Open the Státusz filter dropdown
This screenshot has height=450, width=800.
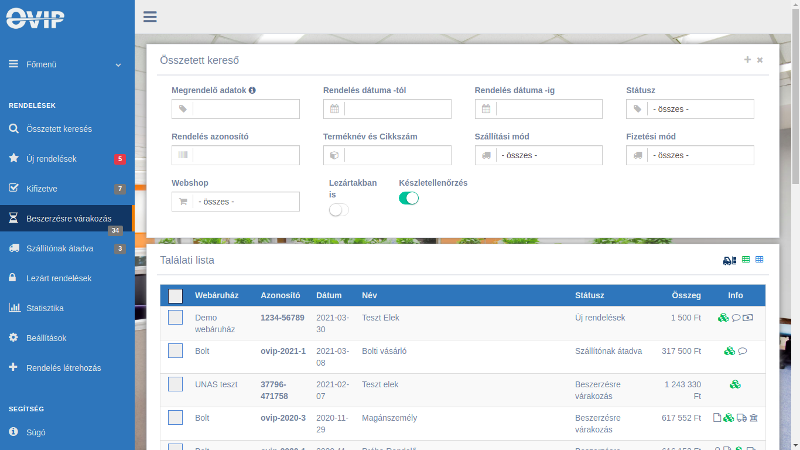click(x=690, y=109)
